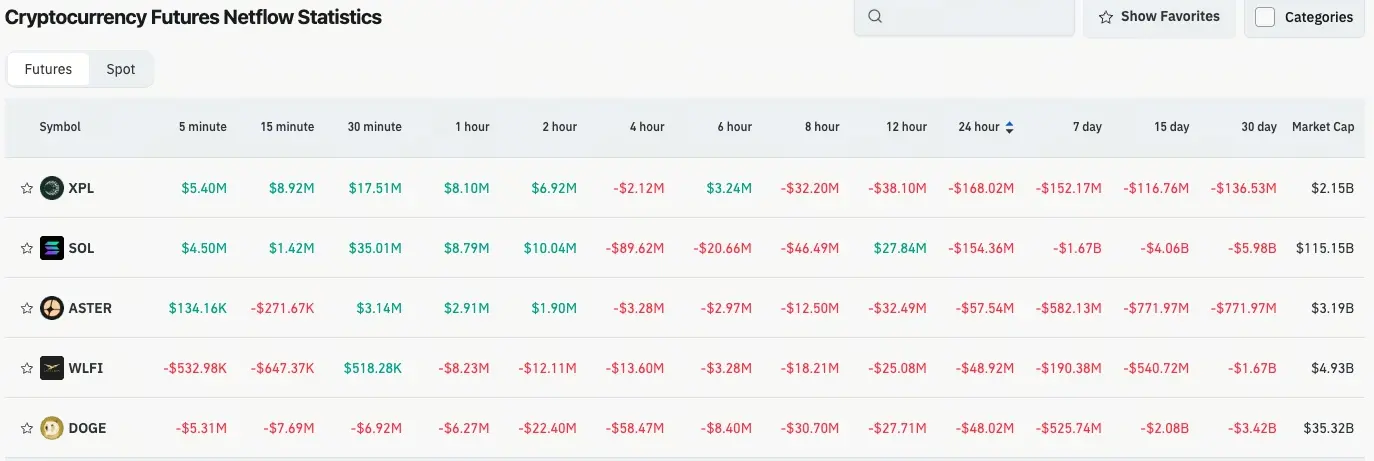Image resolution: width=1374 pixels, height=461 pixels.
Task: Open the XPL coin logo
Action: pos(52,188)
